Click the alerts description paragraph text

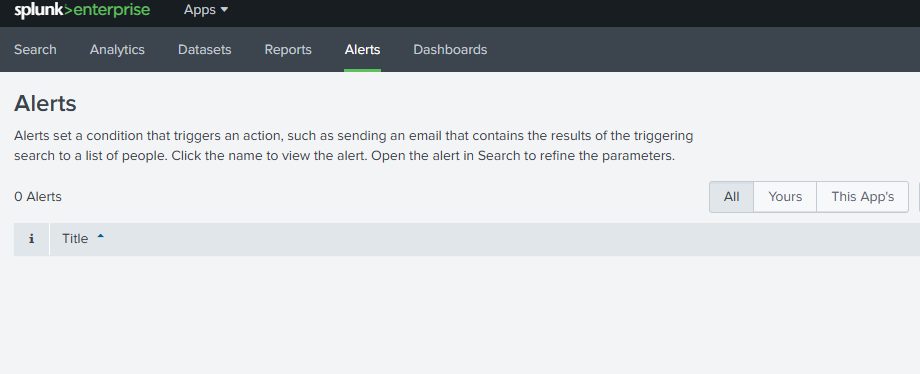coord(353,146)
